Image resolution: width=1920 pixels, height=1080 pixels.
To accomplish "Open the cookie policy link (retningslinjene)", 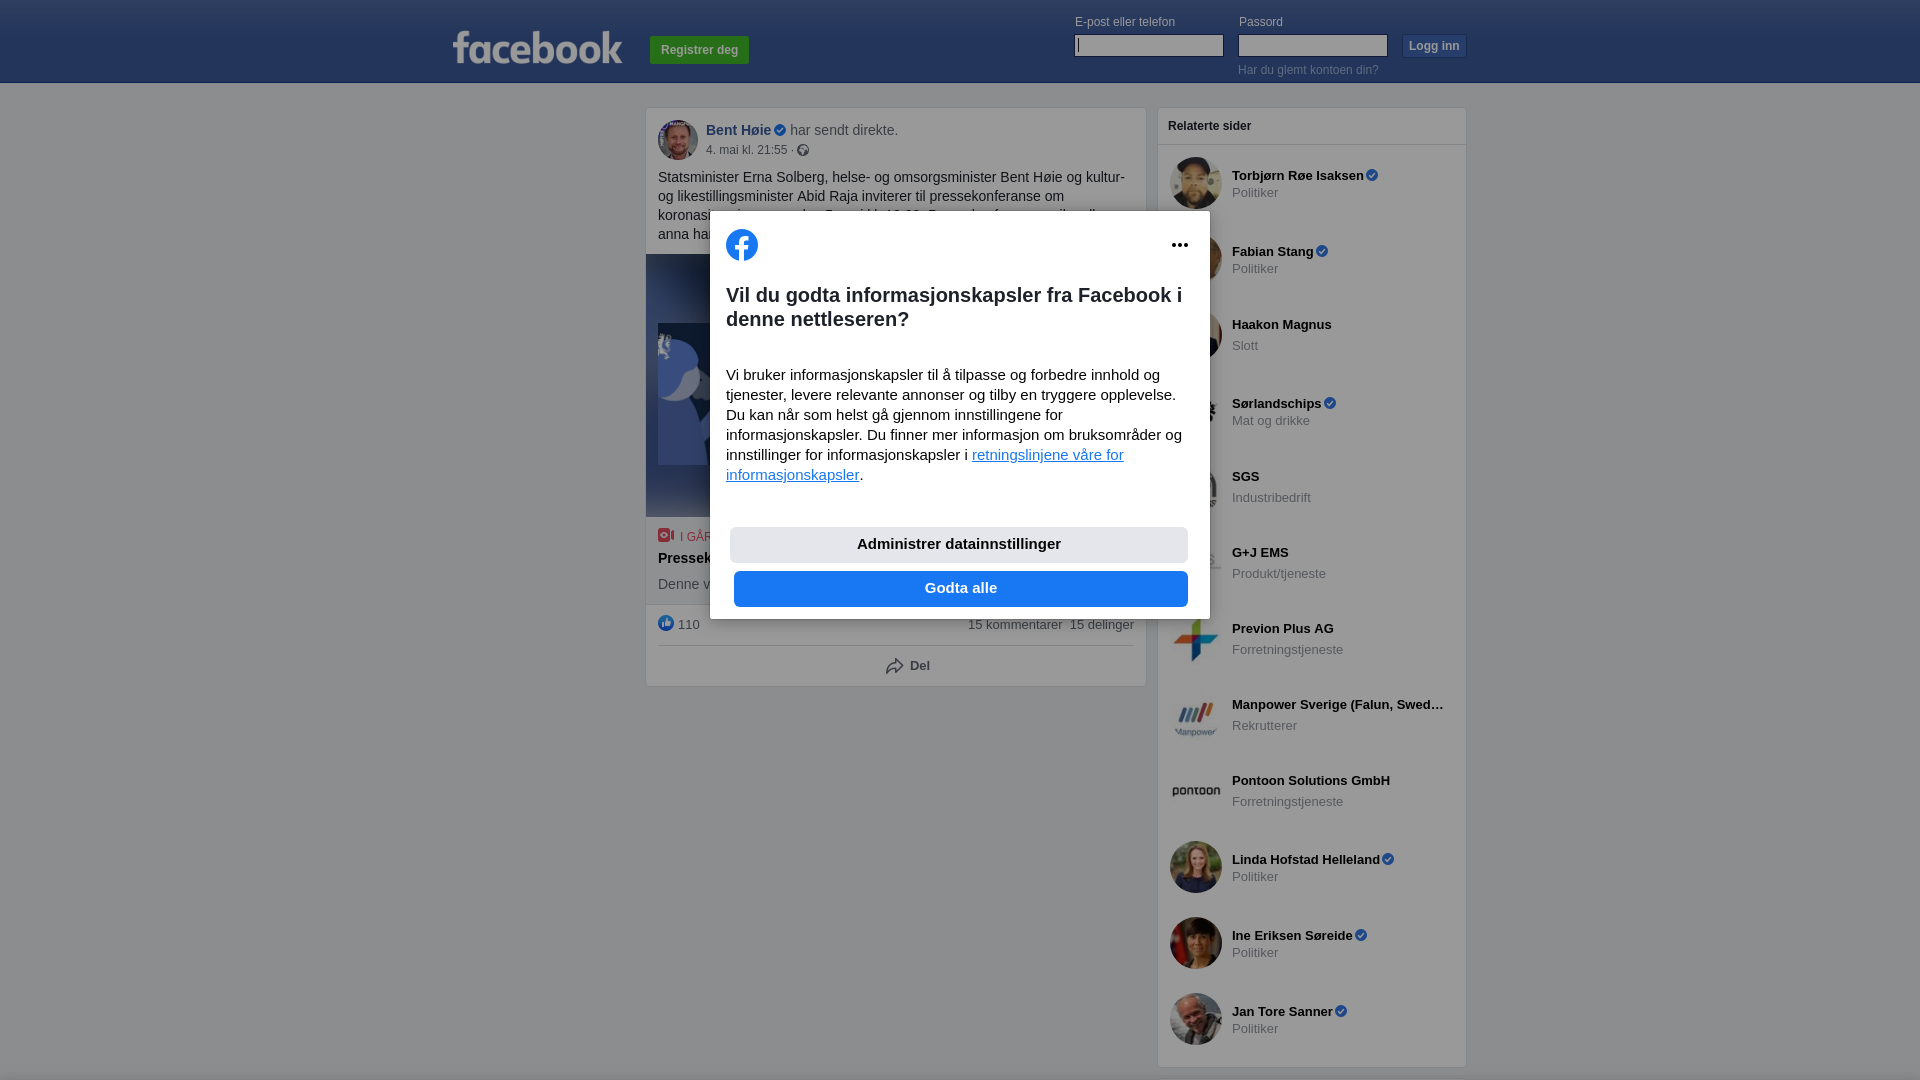I will coord(925,465).
